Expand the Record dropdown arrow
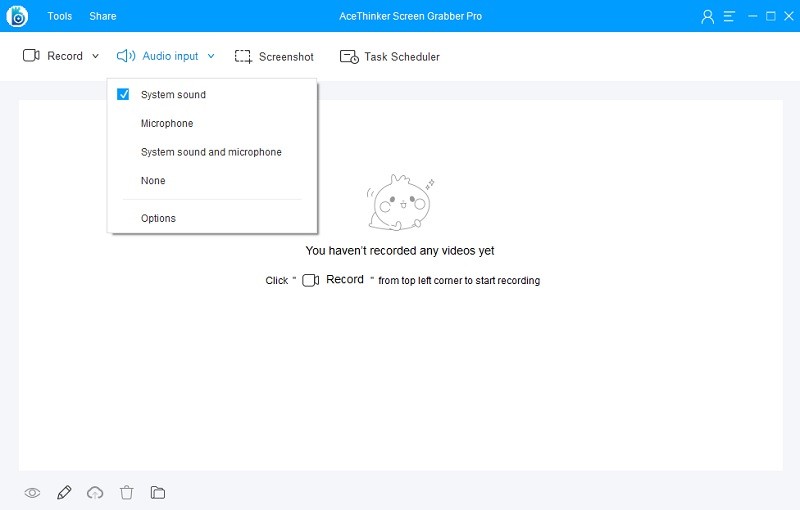800x510 pixels. (96, 57)
